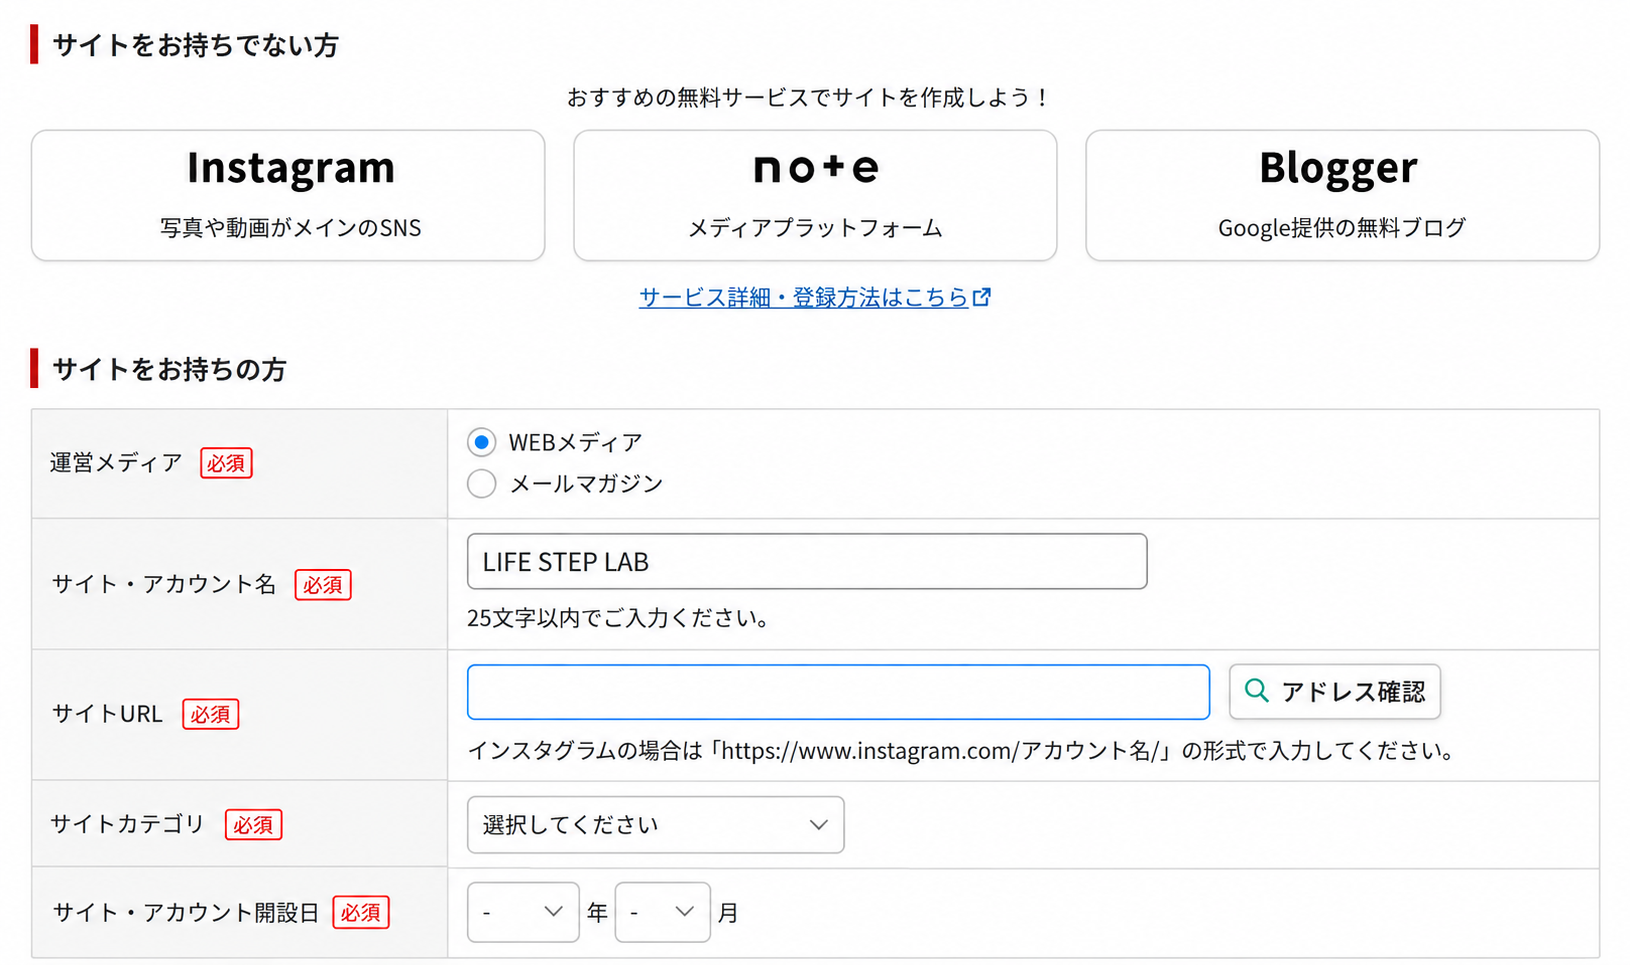This screenshot has width=1630, height=965.
Task: Open the year dropdown for 開設日
Action: pyautogui.click(x=523, y=912)
